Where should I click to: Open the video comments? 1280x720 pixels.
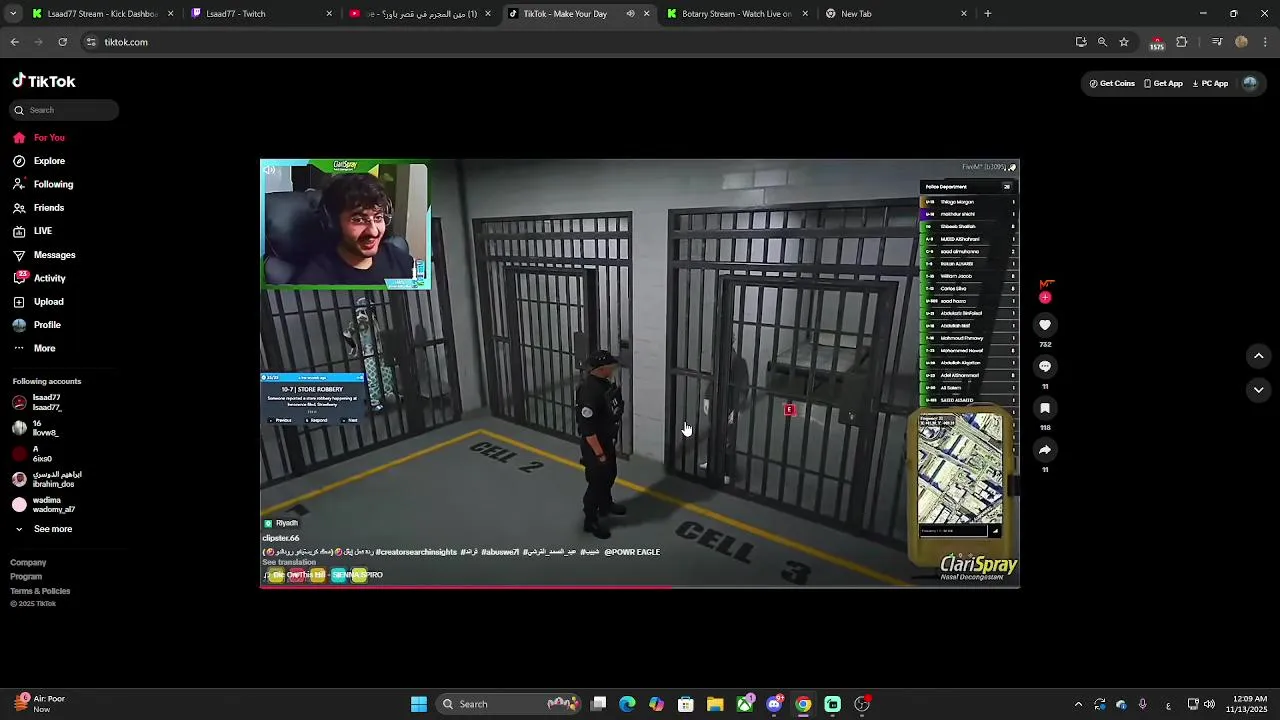click(1045, 367)
